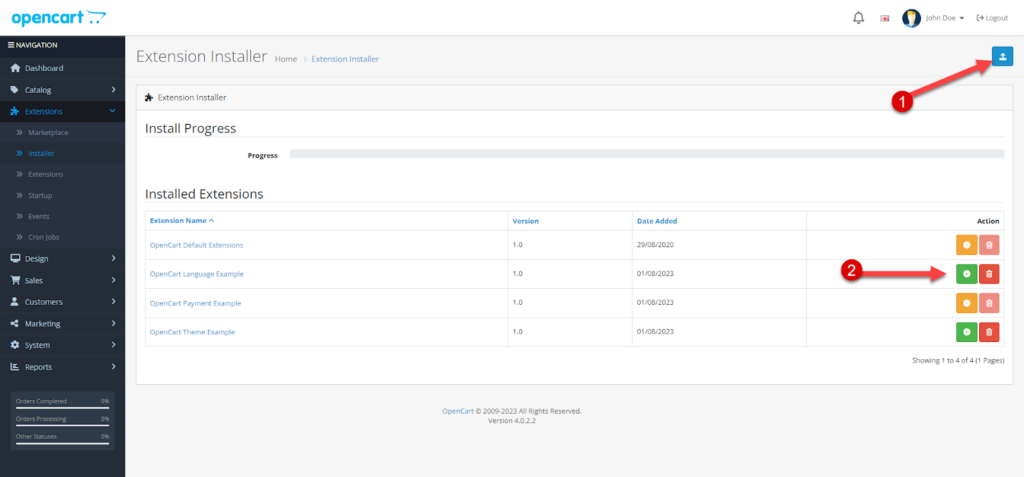Click the Logout link
Screen dimensions: 1024x477
click(x=992, y=18)
